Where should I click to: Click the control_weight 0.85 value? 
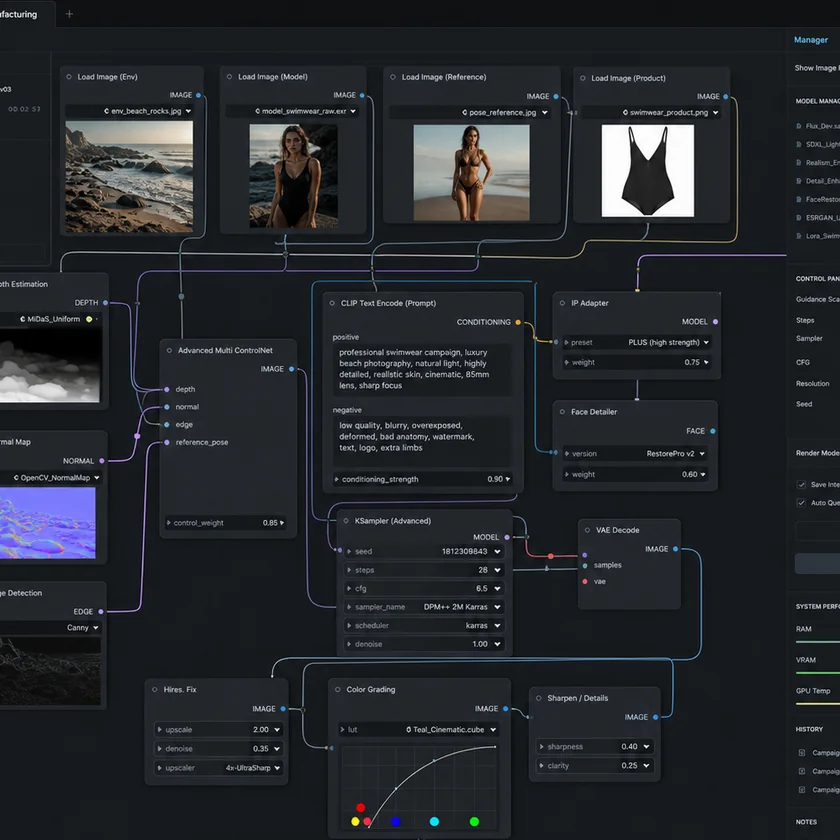coord(270,523)
